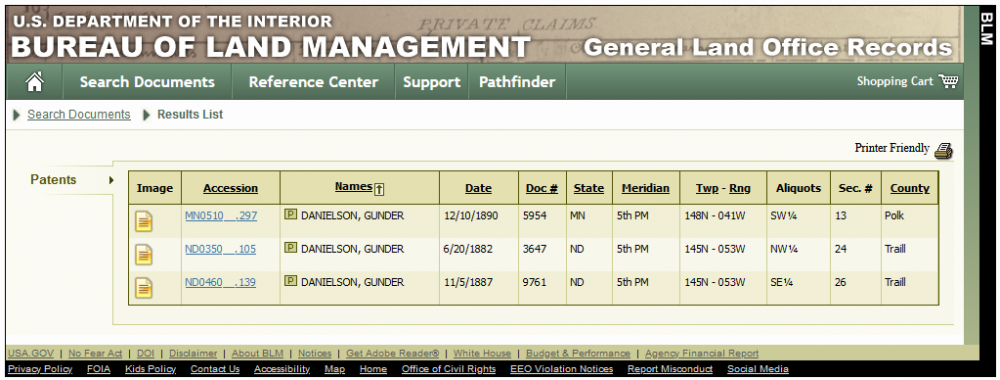The width and height of the screenshot is (1000, 380).
Task: Sort results by Date column
Action: [x=478, y=188]
